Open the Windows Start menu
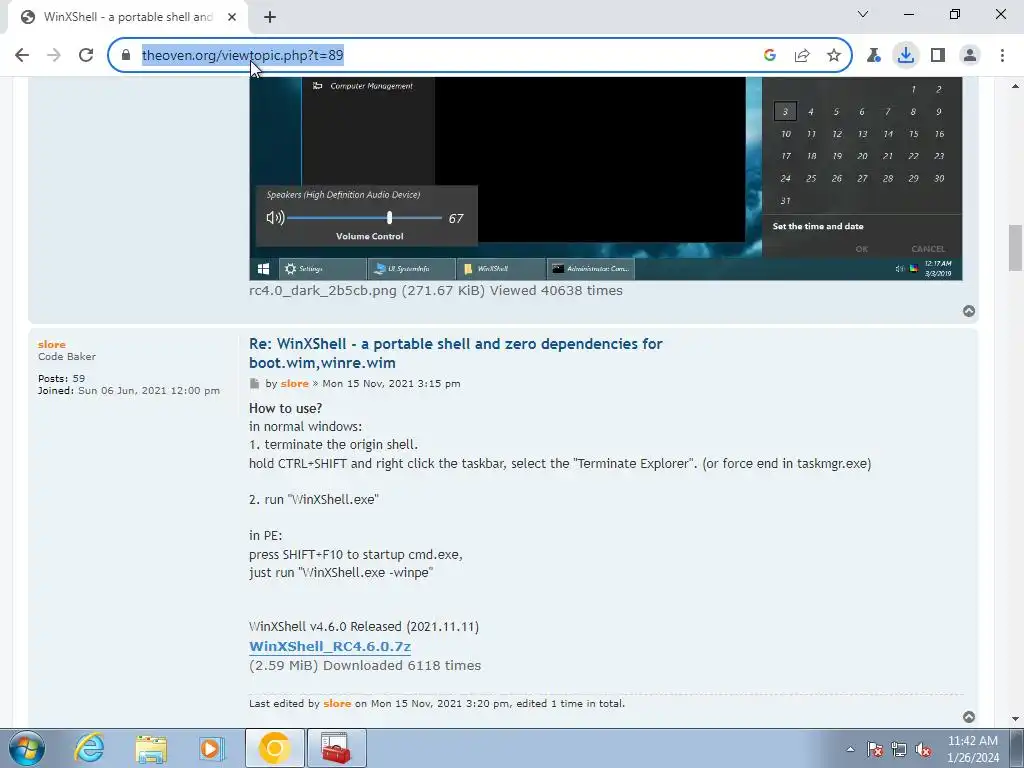1024x768 pixels. (27, 748)
